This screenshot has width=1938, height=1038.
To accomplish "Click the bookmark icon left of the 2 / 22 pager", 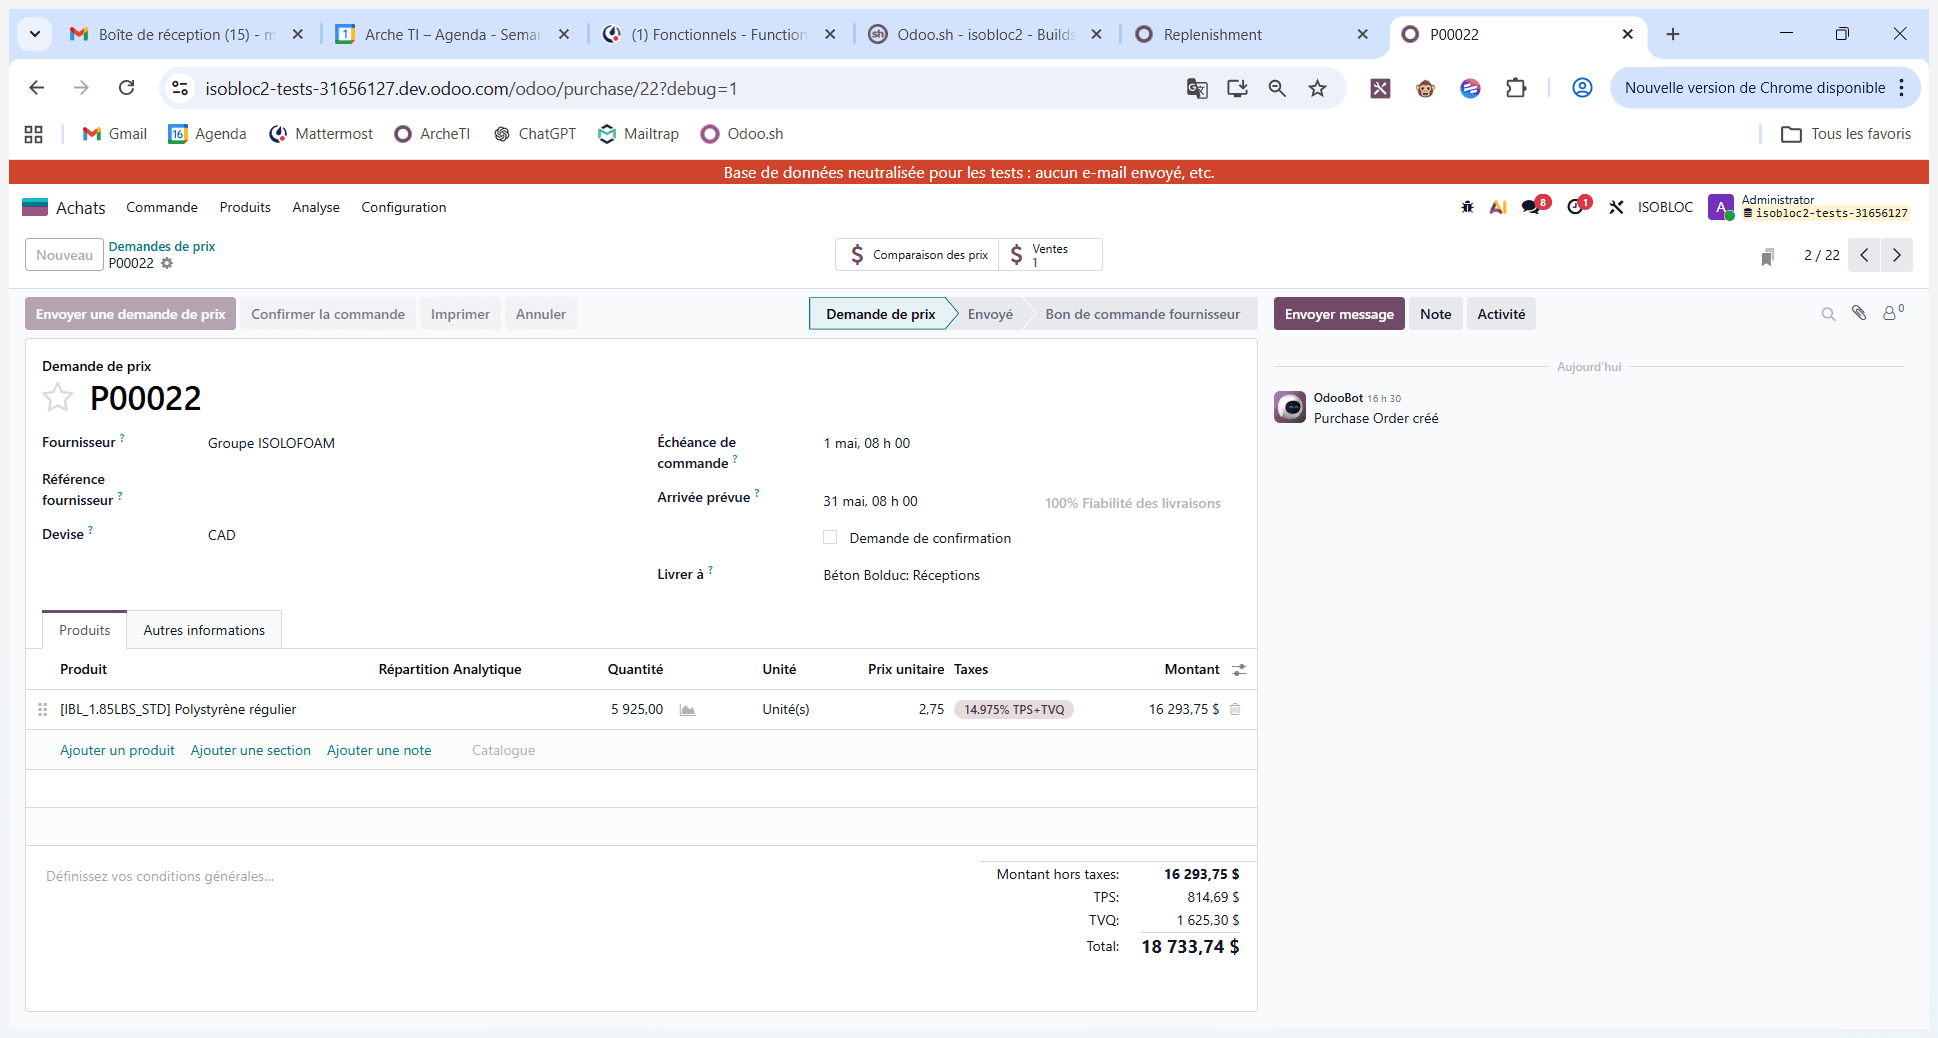I will click(x=1767, y=257).
